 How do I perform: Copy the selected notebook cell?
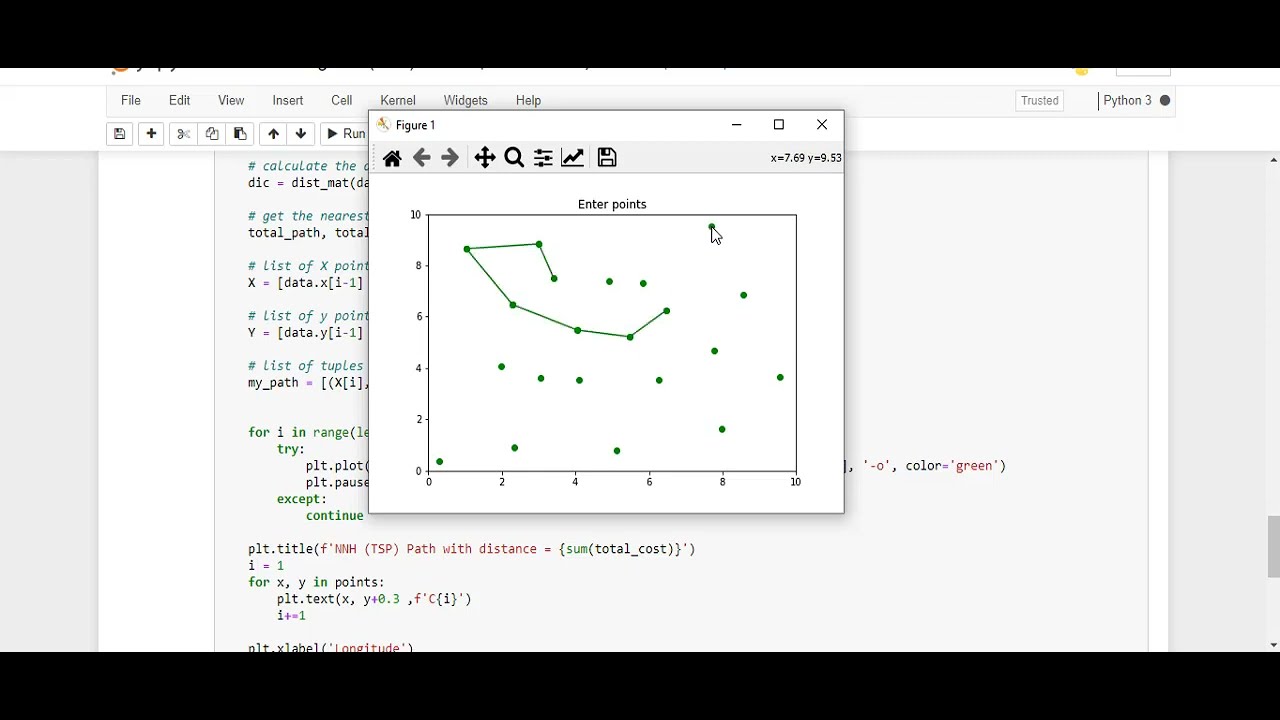pos(212,134)
